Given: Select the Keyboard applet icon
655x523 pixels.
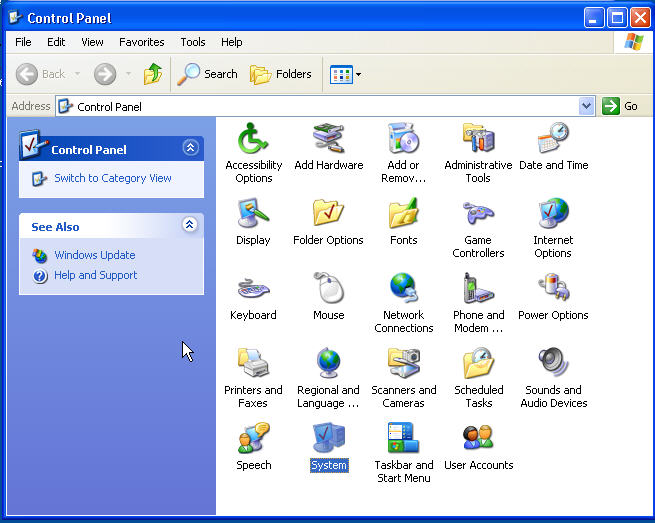Looking at the screenshot, I should pos(253,288).
